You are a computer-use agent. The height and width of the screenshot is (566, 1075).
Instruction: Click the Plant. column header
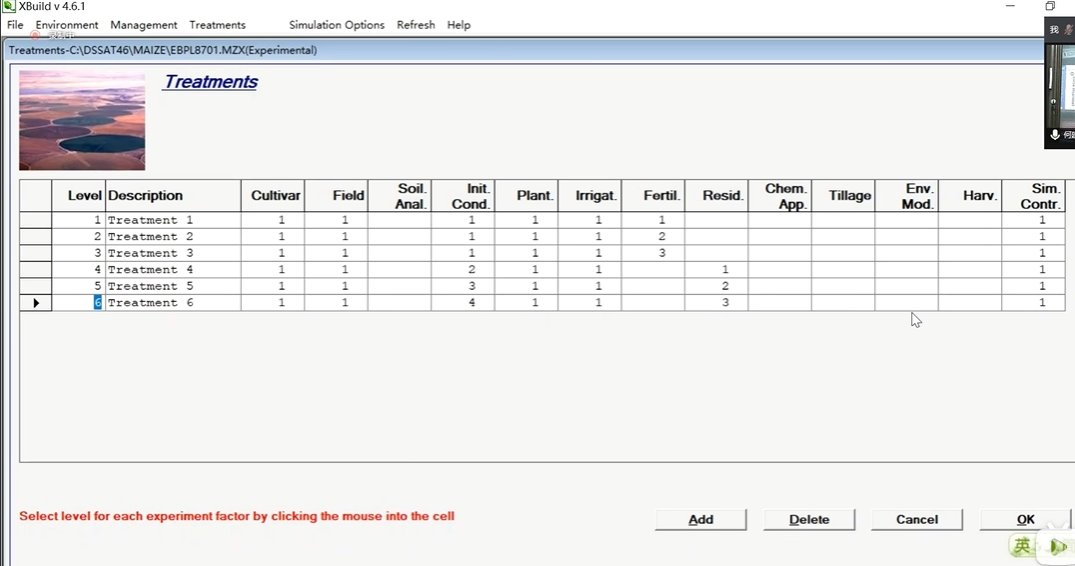pos(527,195)
